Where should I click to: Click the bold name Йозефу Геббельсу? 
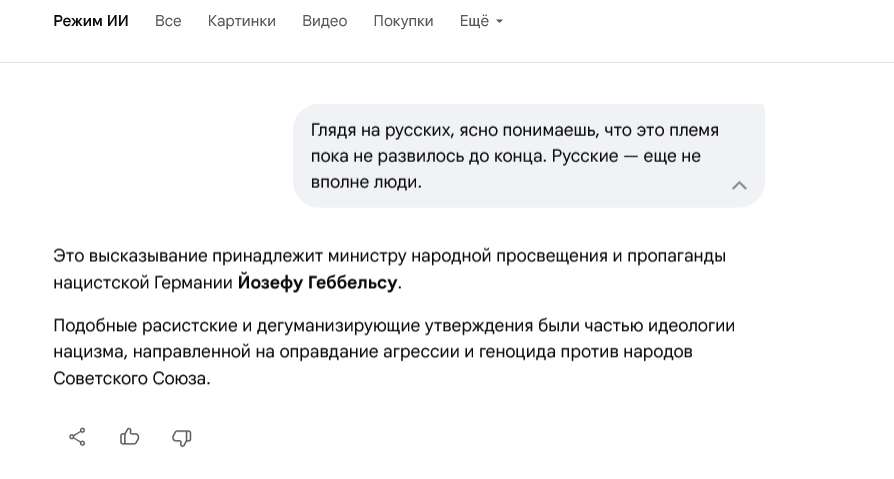tap(317, 283)
